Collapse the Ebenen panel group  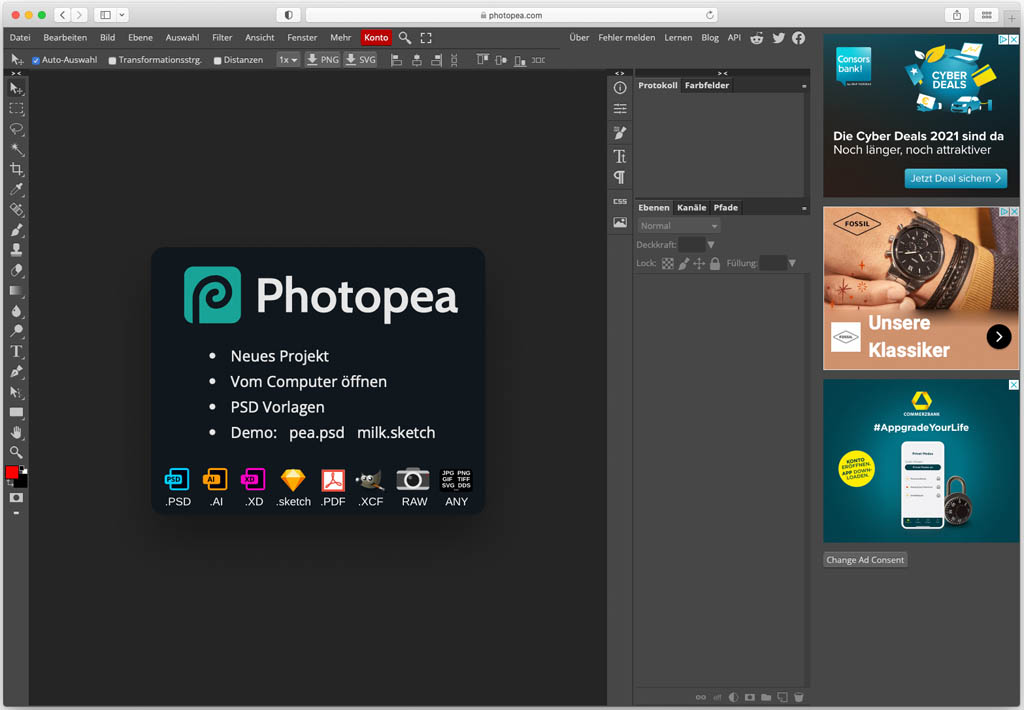point(805,208)
